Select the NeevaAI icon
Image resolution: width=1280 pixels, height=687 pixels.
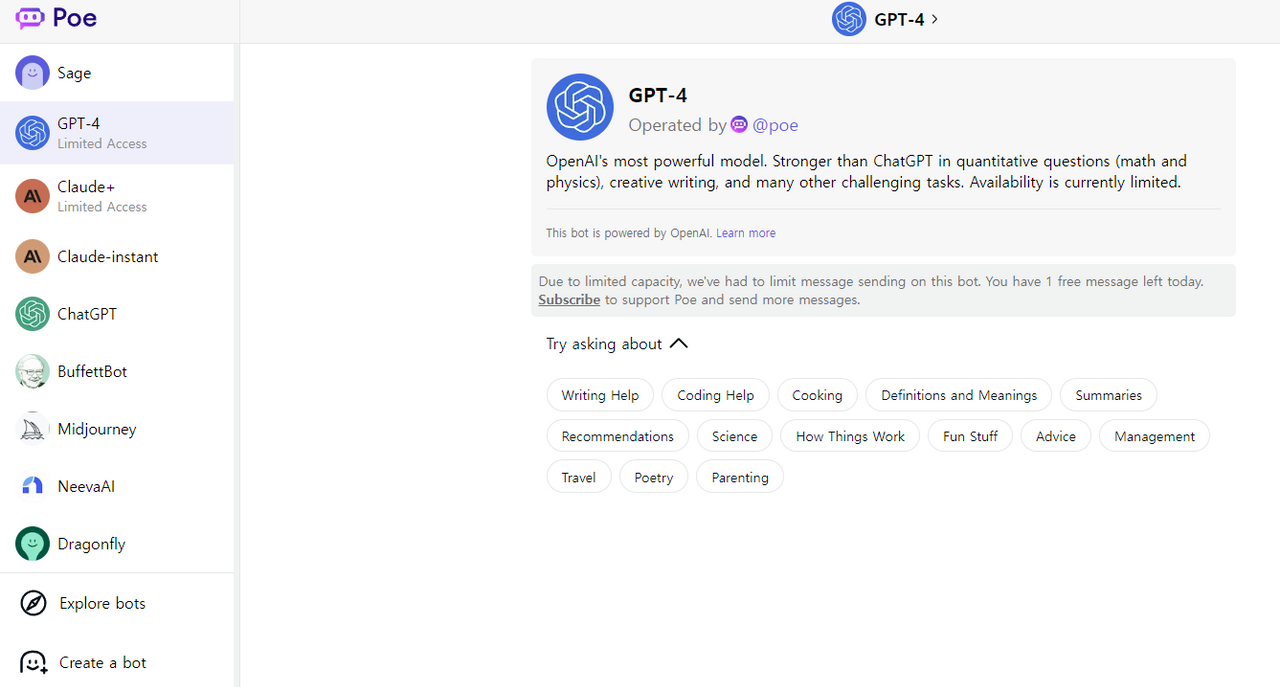click(32, 486)
